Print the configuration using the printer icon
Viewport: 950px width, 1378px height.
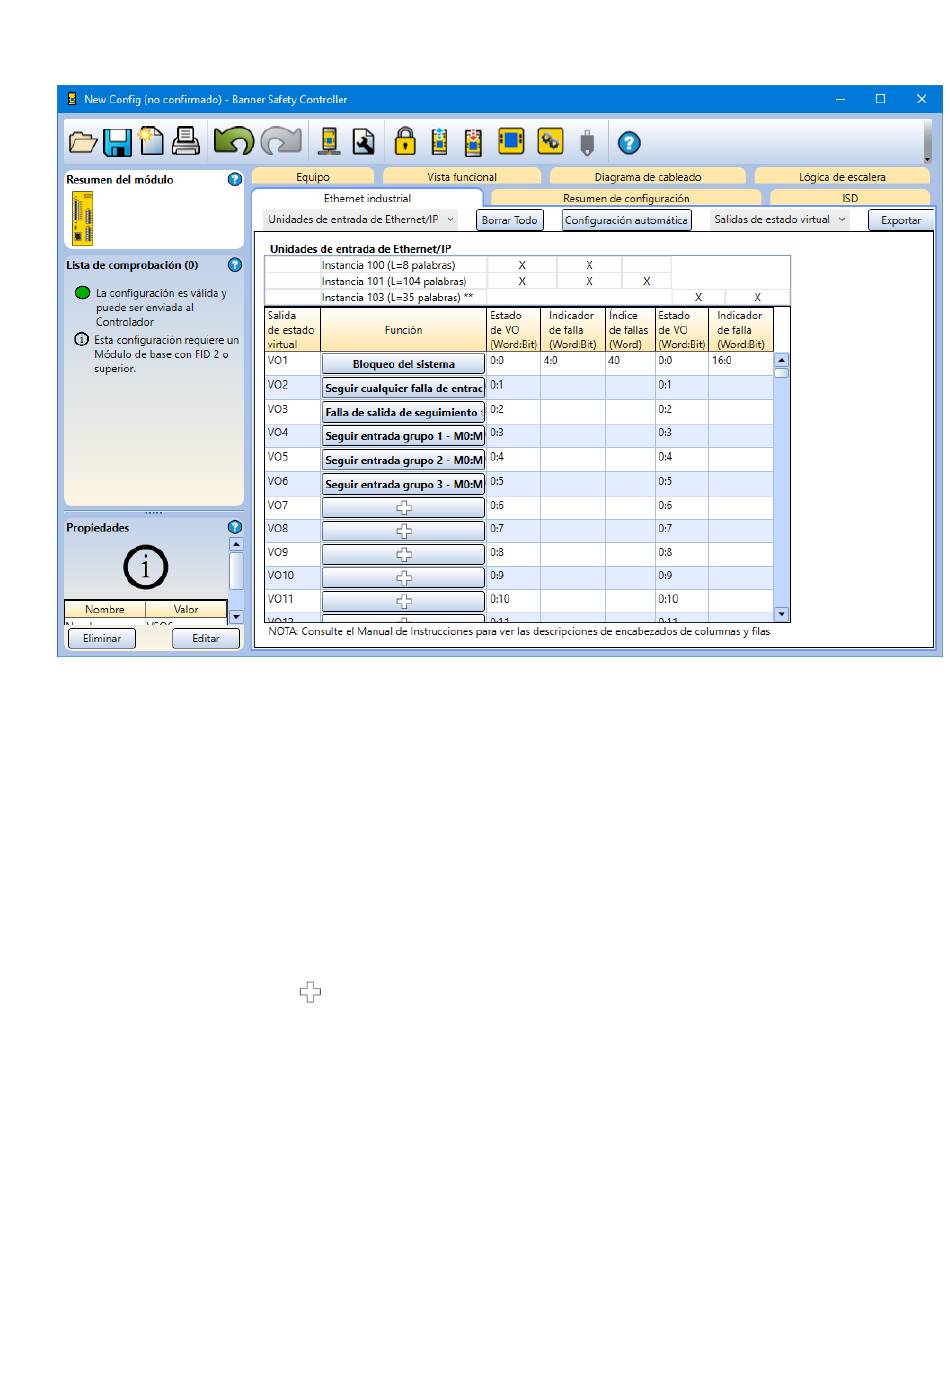(x=186, y=142)
